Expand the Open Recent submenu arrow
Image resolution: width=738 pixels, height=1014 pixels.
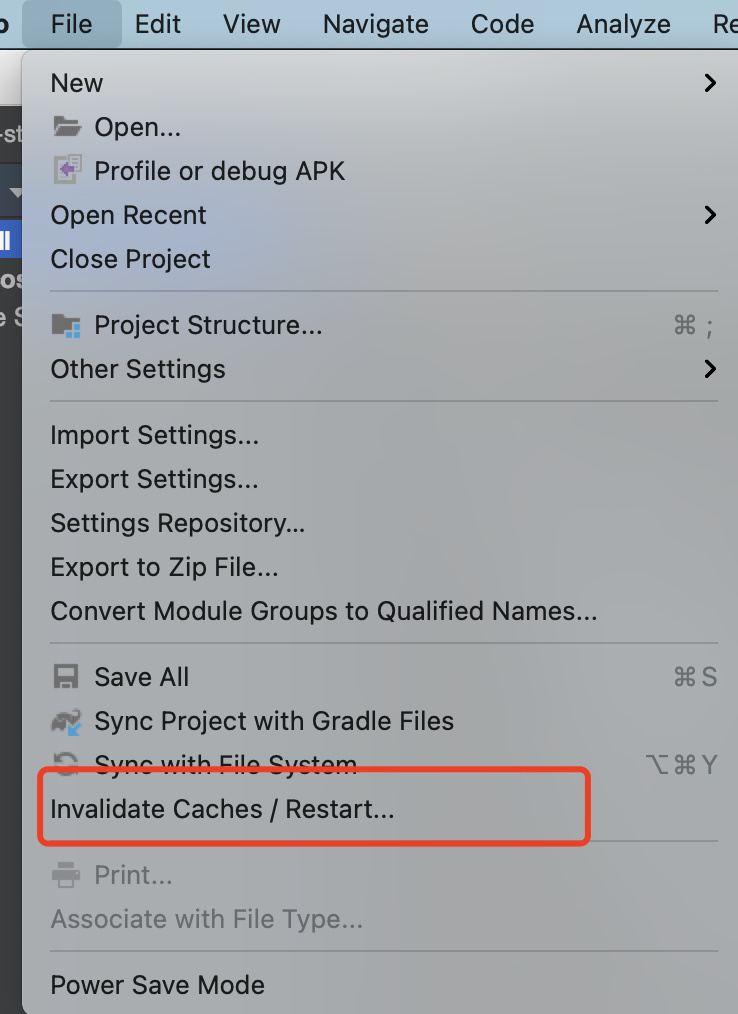(x=710, y=215)
